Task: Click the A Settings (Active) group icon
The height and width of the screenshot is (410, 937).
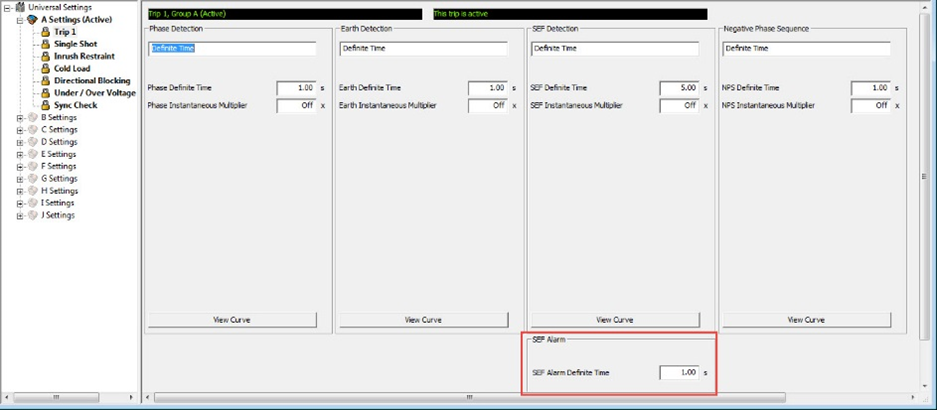Action: [x=32, y=19]
